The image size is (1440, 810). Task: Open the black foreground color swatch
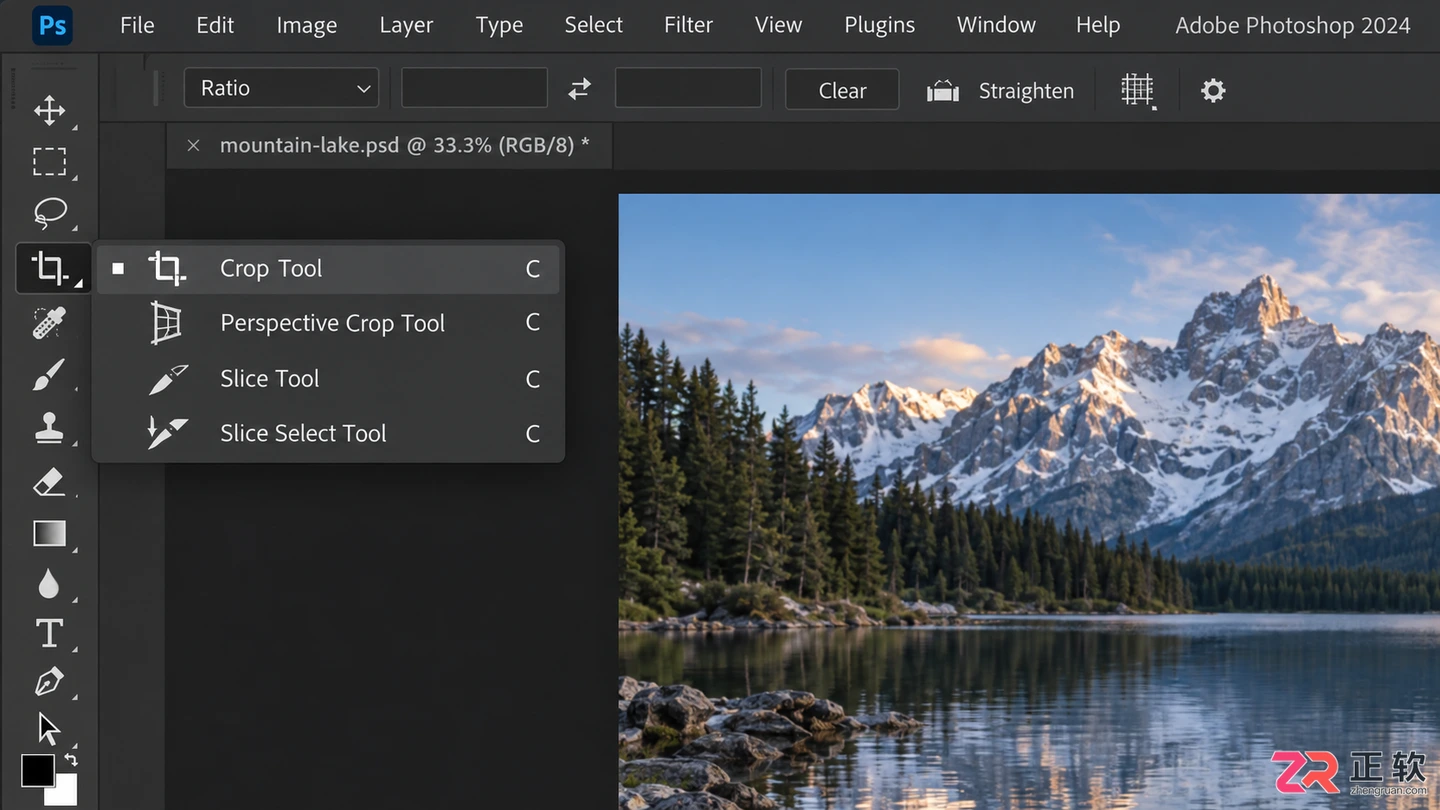coord(38,770)
